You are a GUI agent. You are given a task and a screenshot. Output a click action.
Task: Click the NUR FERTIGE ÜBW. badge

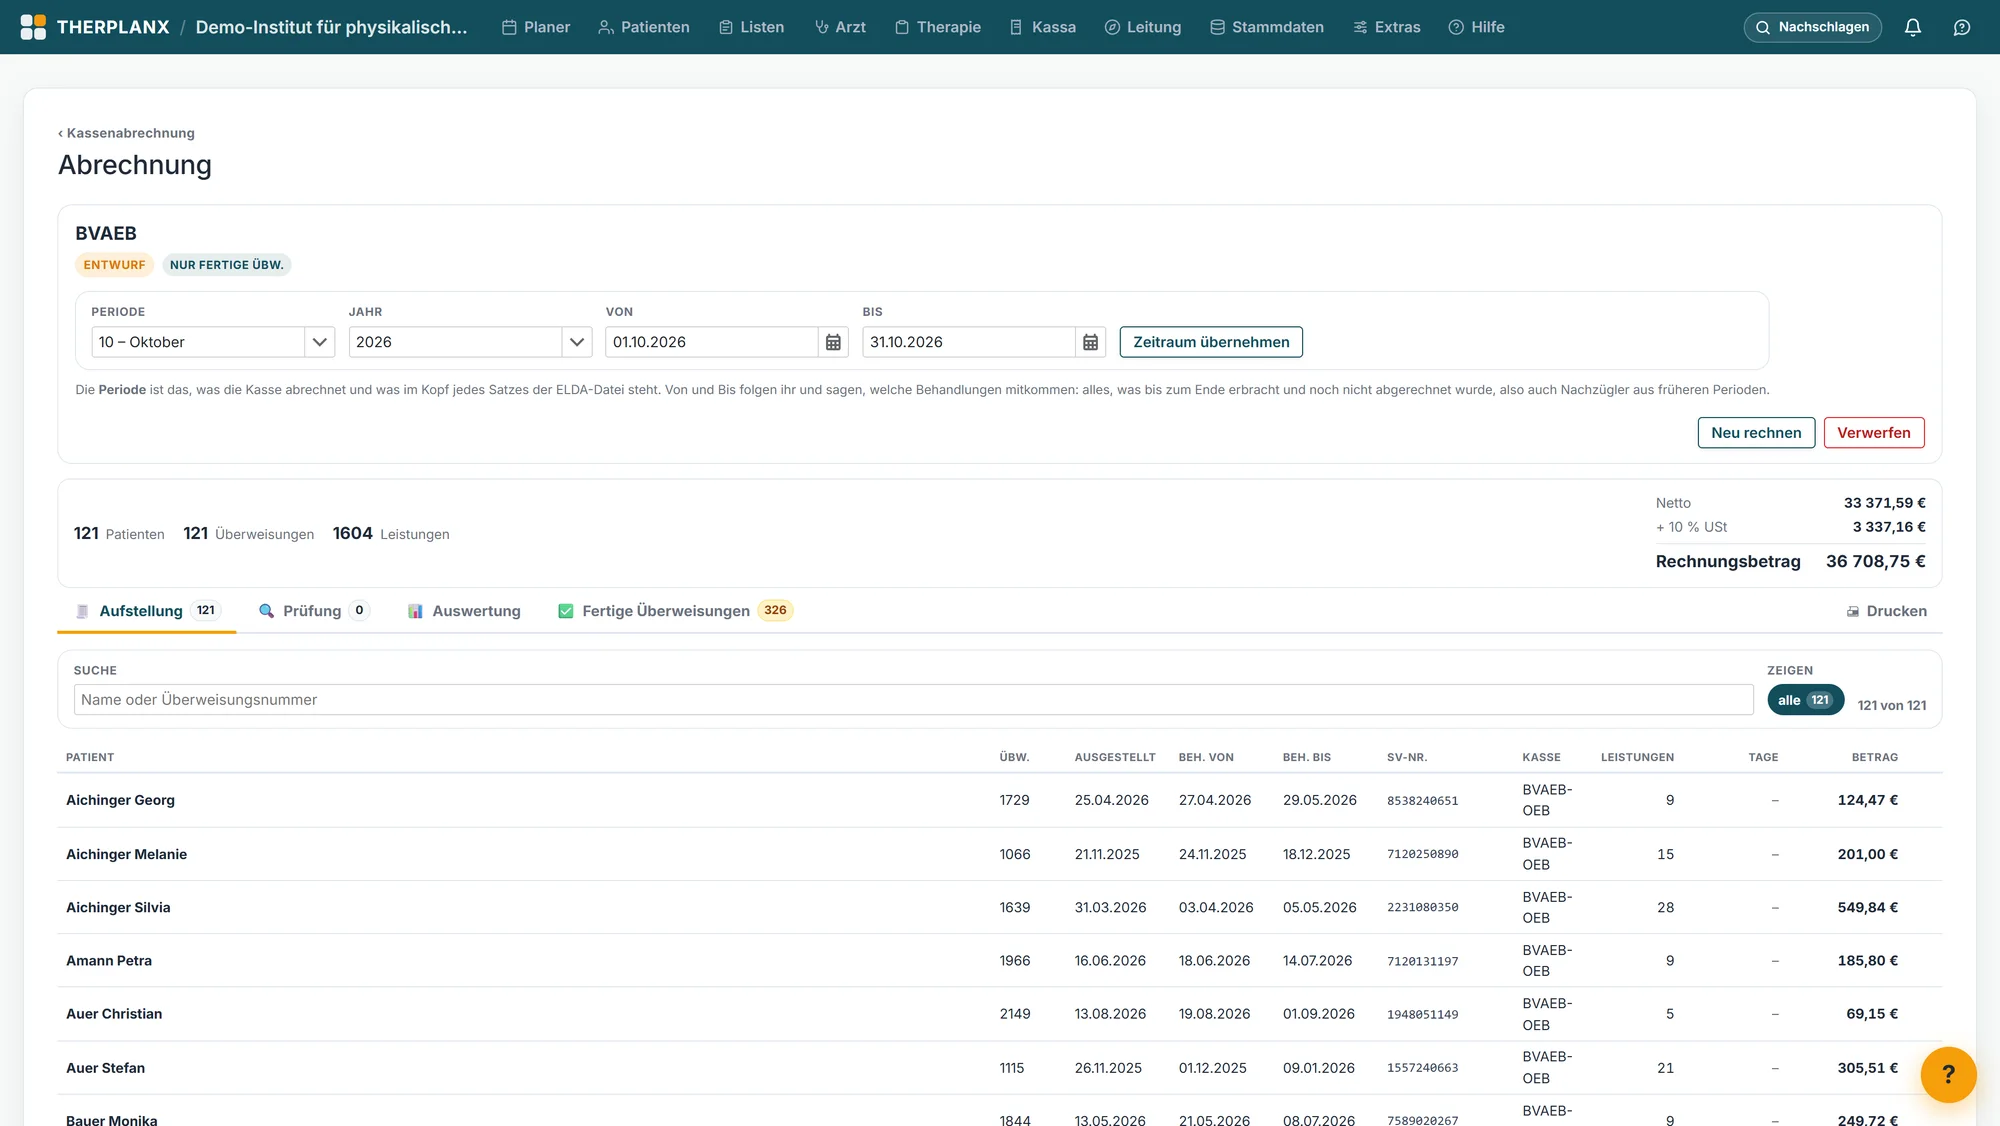click(x=227, y=265)
